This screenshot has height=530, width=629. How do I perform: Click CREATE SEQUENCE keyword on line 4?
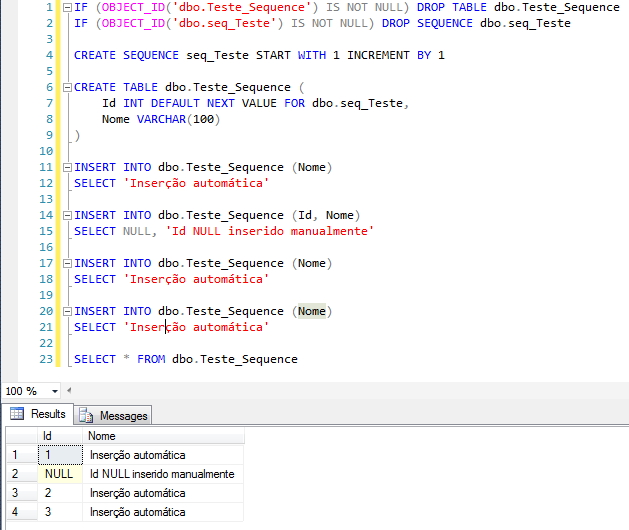[x=126, y=55]
